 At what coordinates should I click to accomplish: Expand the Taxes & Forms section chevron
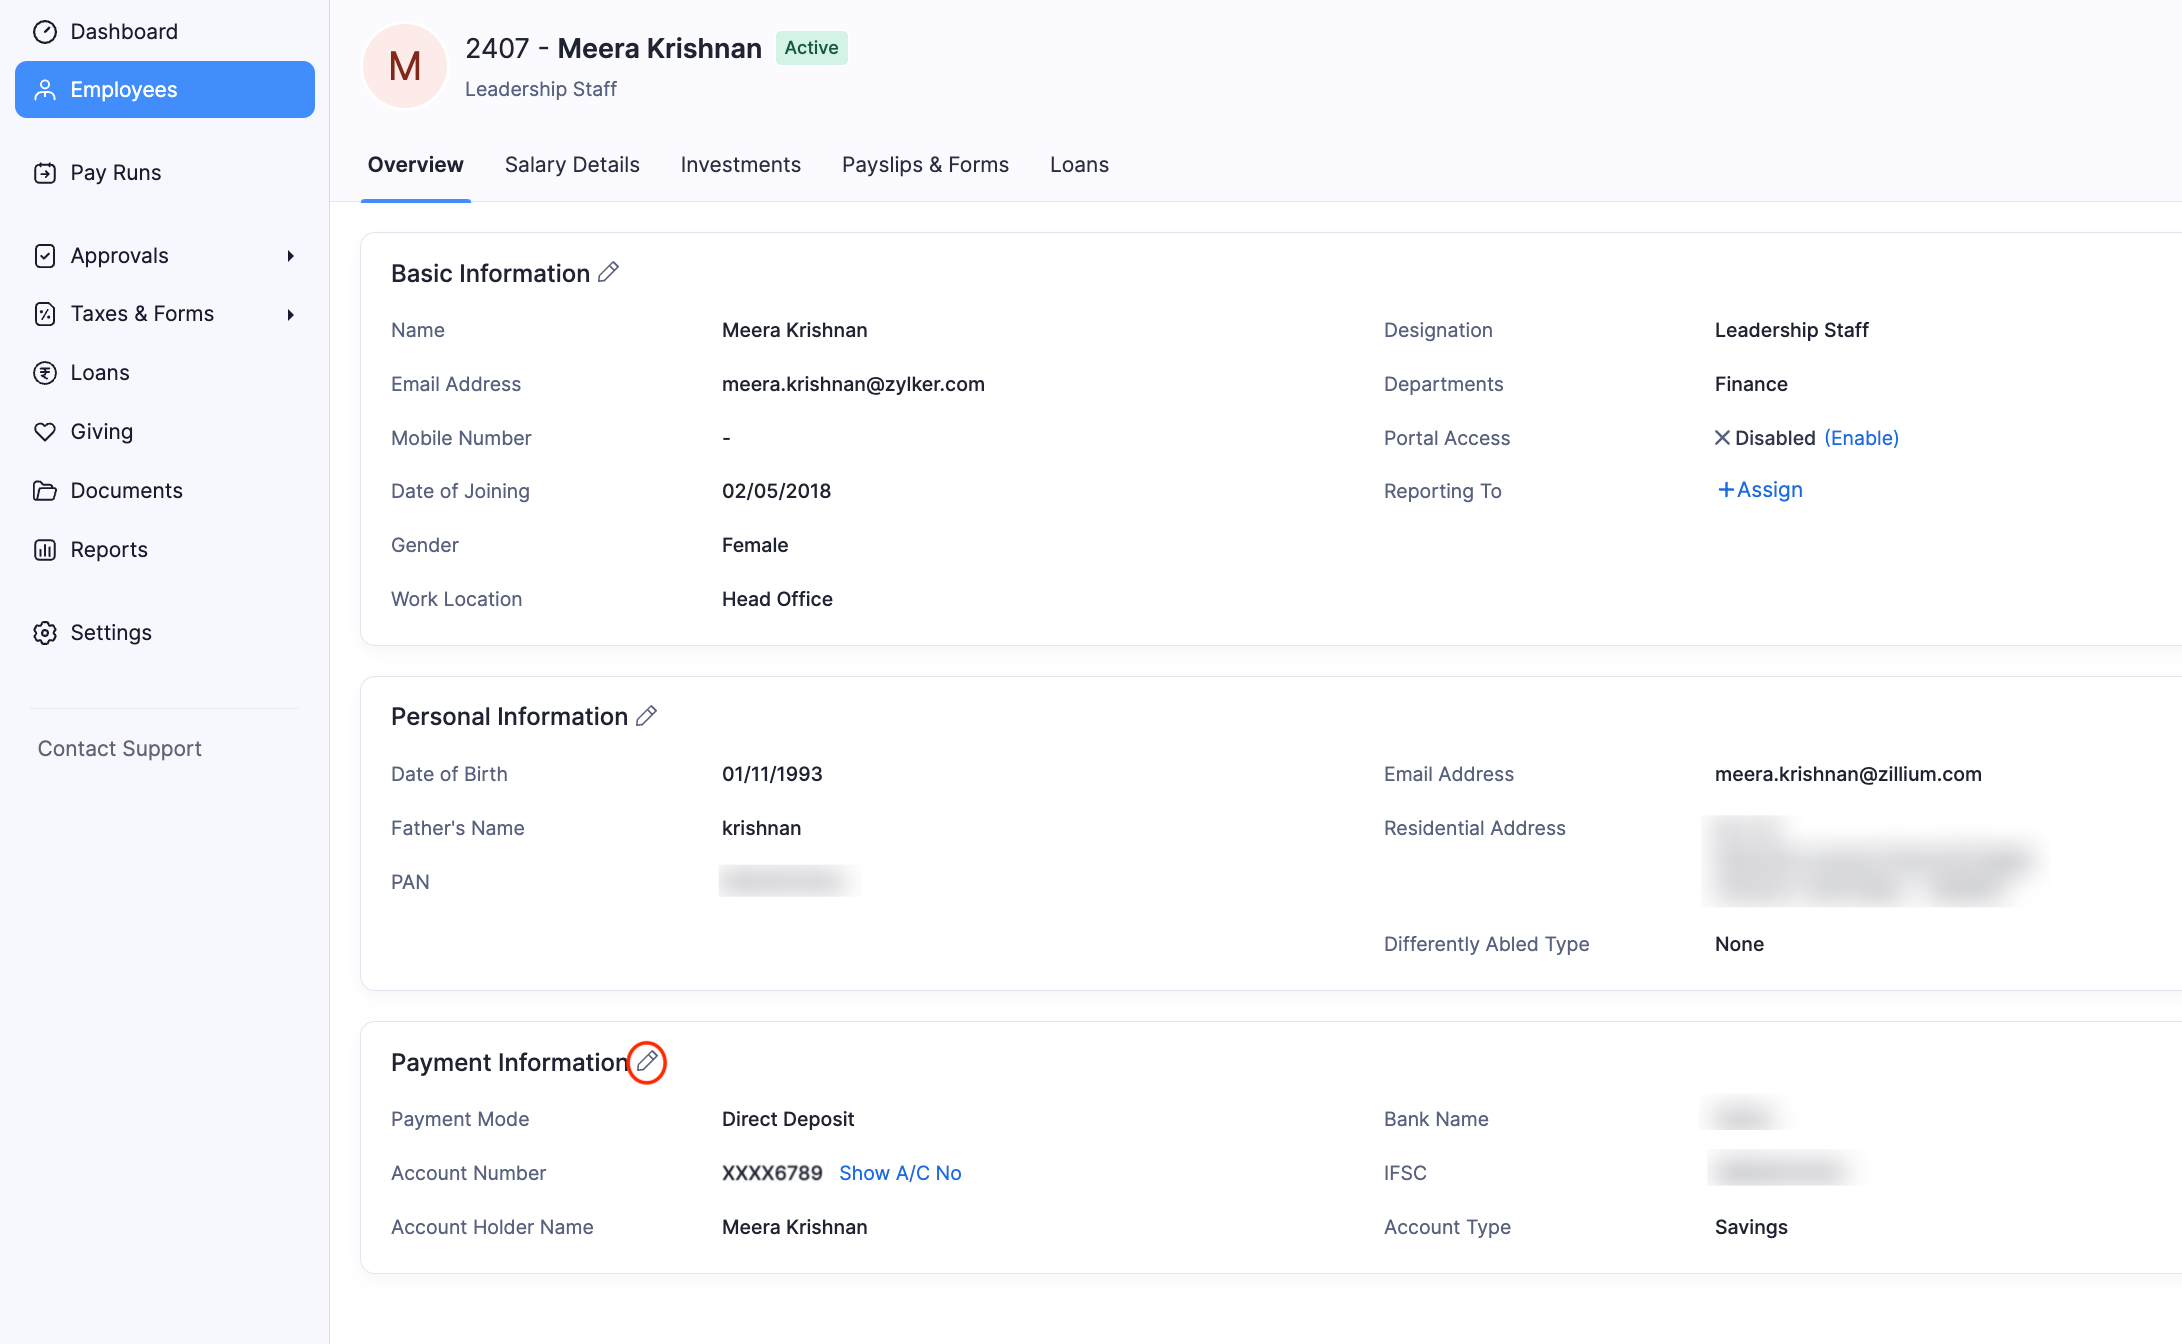(290, 313)
